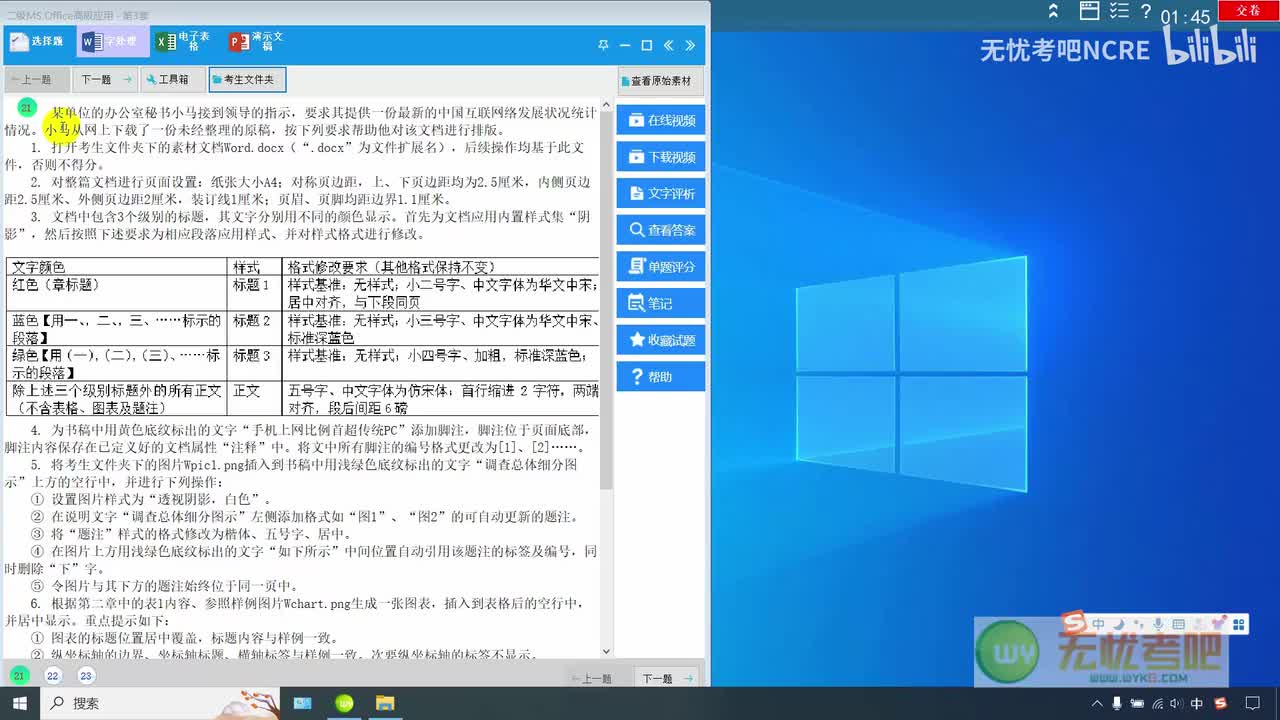Click the scroll-up arrow of question pane

(606, 104)
